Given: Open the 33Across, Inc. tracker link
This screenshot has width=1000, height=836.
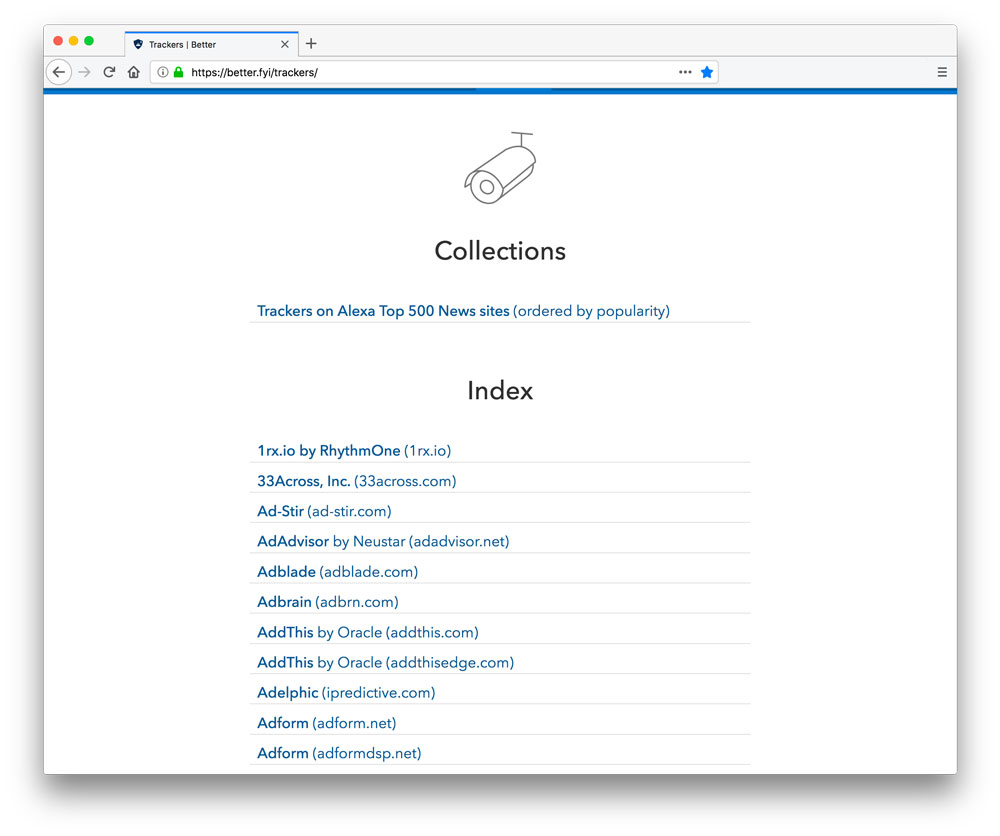Looking at the screenshot, I should click(x=357, y=481).
